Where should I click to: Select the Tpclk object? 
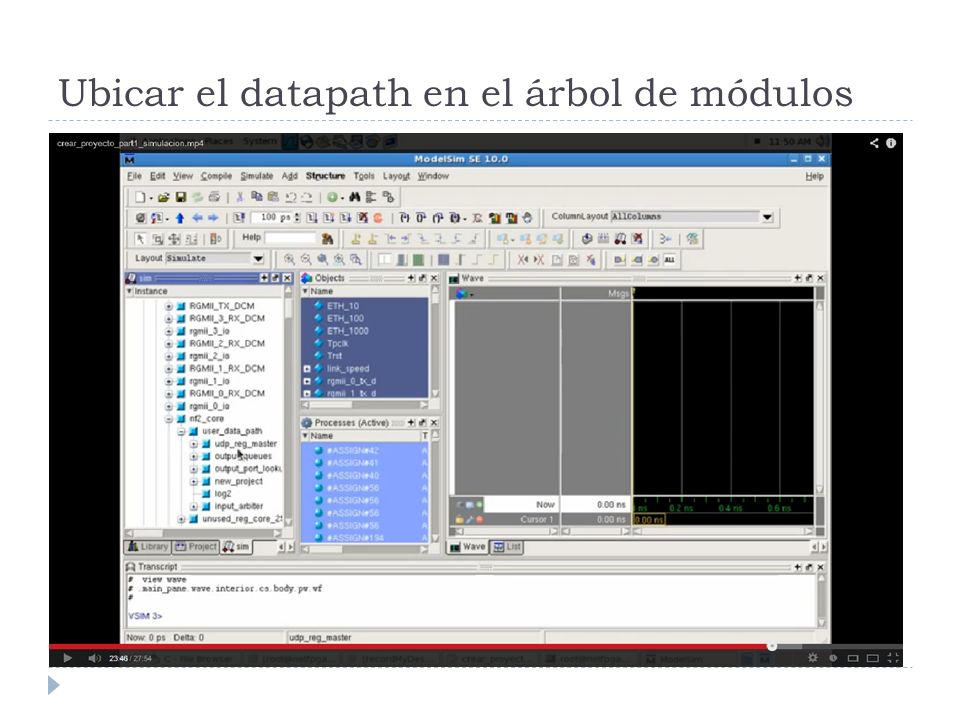click(x=337, y=343)
